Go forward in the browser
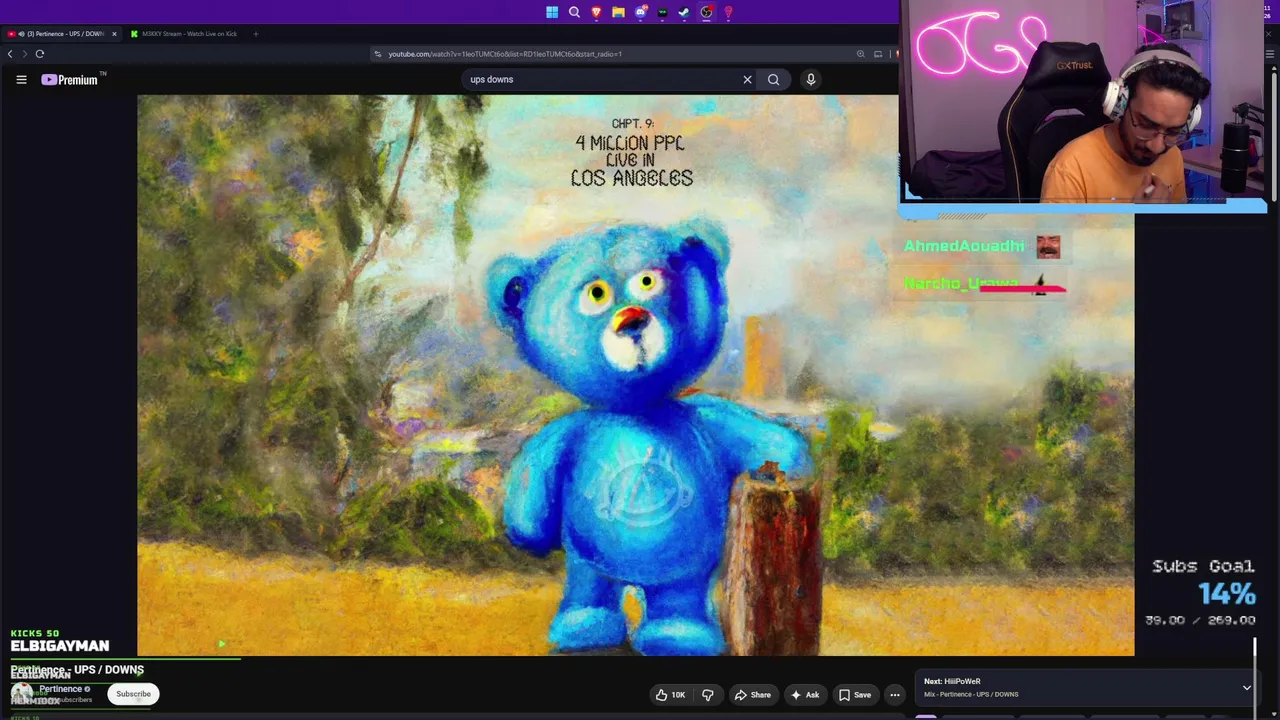 [x=25, y=54]
